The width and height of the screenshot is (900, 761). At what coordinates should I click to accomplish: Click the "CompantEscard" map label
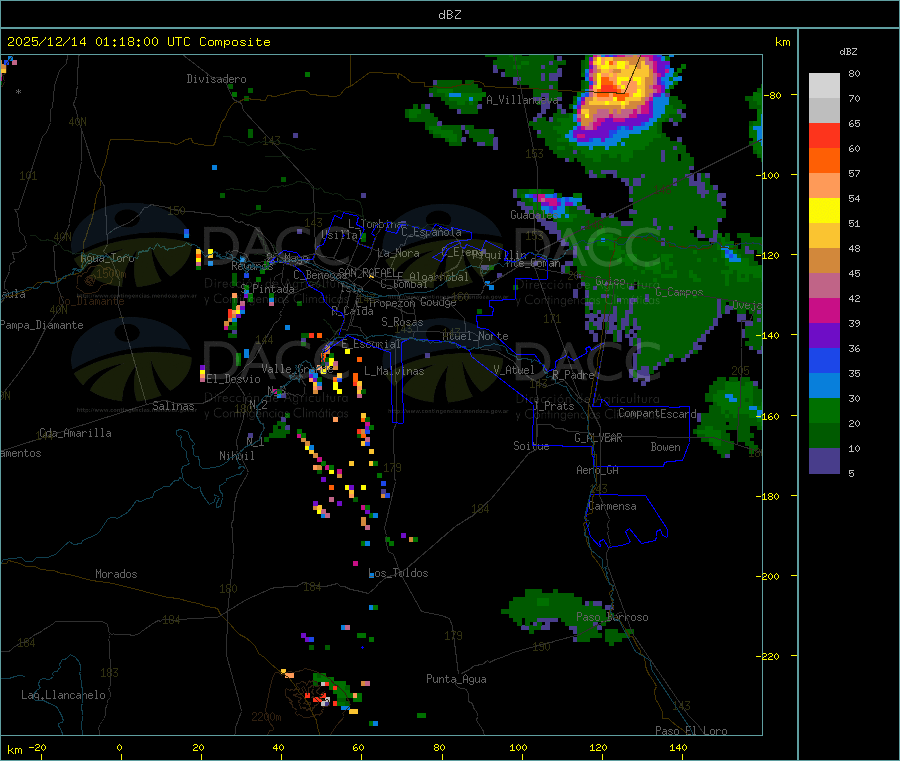657,413
